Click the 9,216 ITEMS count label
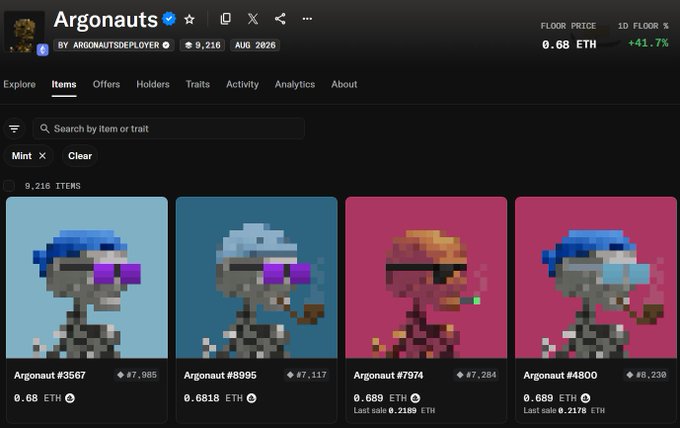 52,186
